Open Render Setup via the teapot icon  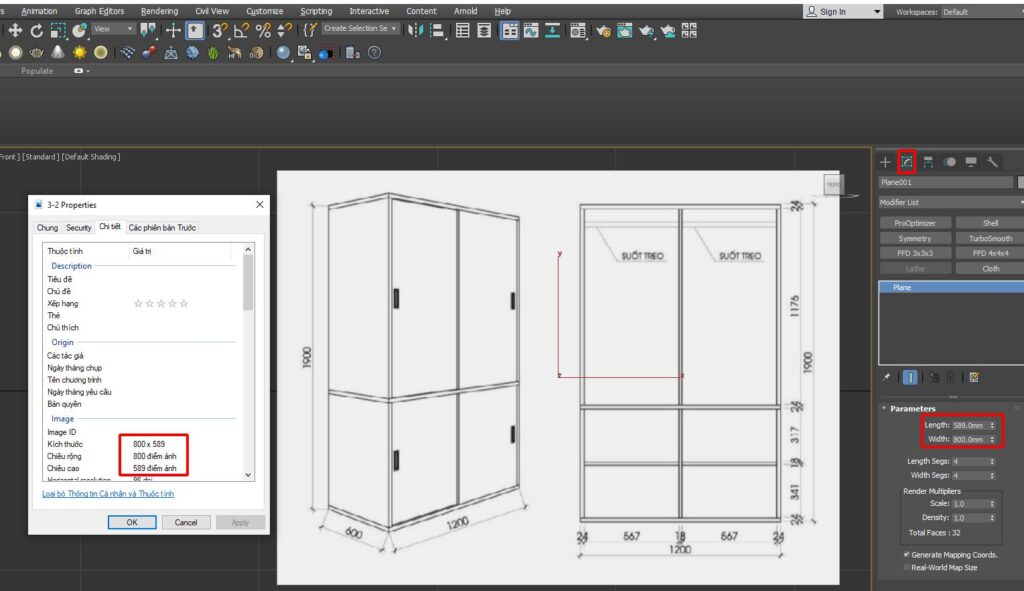(x=605, y=31)
